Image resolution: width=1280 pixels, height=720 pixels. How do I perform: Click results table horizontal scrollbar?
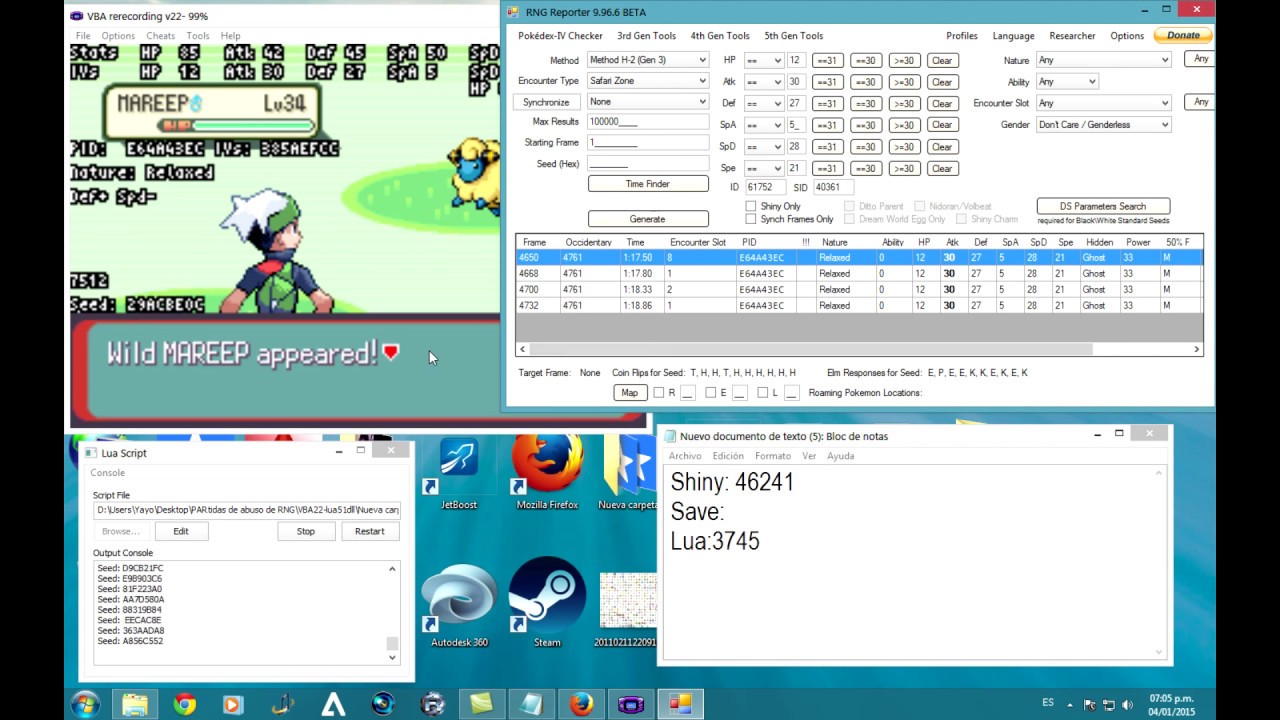(x=811, y=349)
